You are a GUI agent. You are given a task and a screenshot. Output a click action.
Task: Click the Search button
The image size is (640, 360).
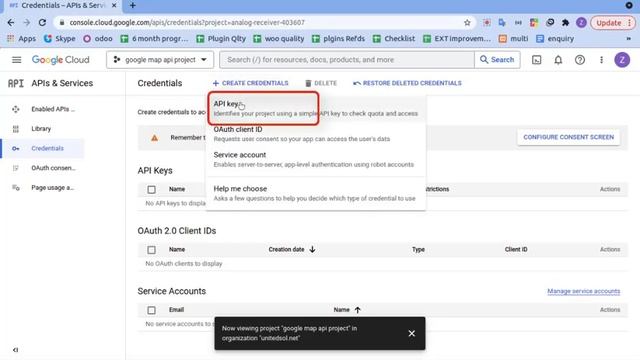click(497, 60)
